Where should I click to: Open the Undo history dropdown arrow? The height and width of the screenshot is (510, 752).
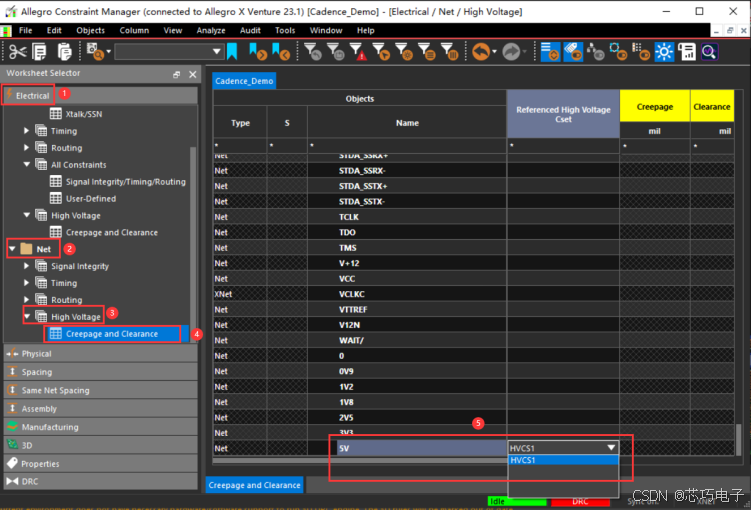tap(494, 51)
